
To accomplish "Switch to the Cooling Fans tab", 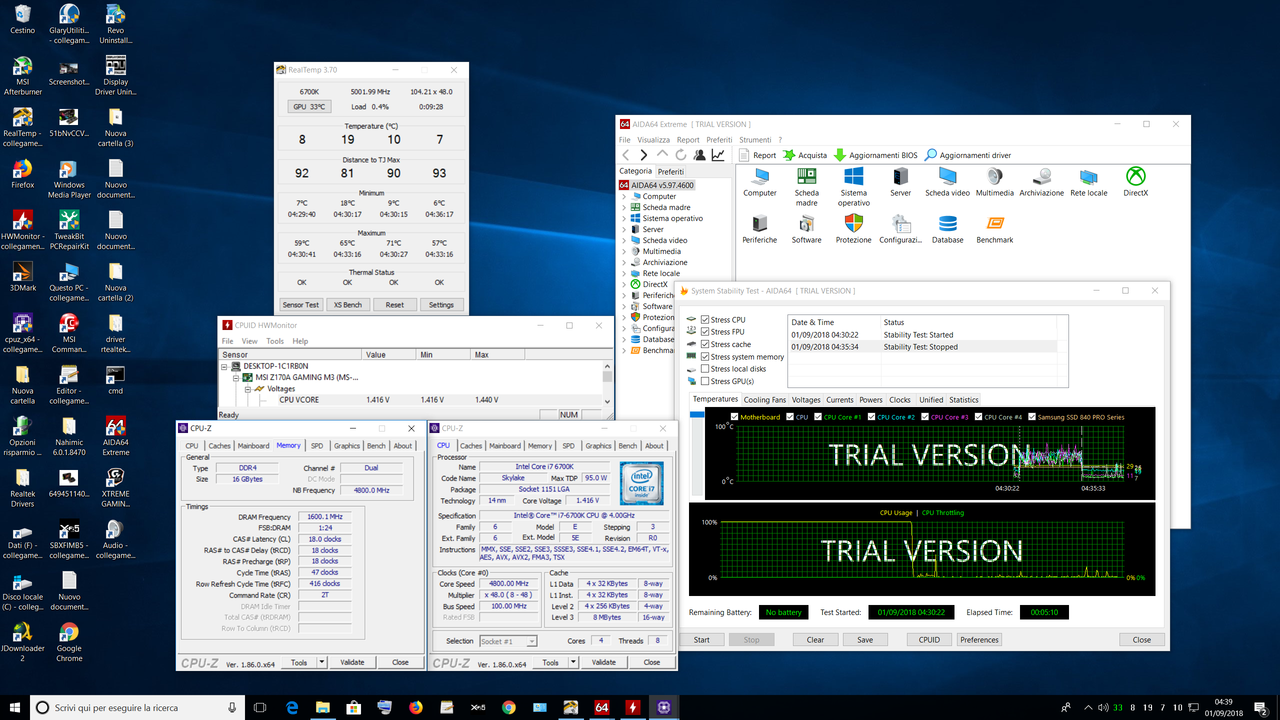I will coord(767,399).
